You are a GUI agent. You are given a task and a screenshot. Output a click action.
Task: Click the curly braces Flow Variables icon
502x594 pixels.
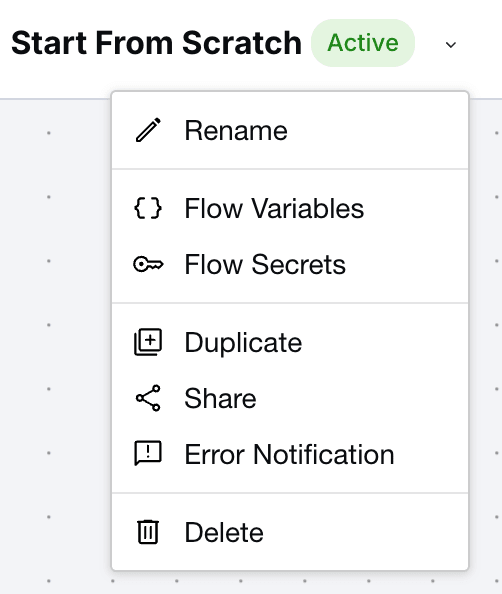coord(148,208)
